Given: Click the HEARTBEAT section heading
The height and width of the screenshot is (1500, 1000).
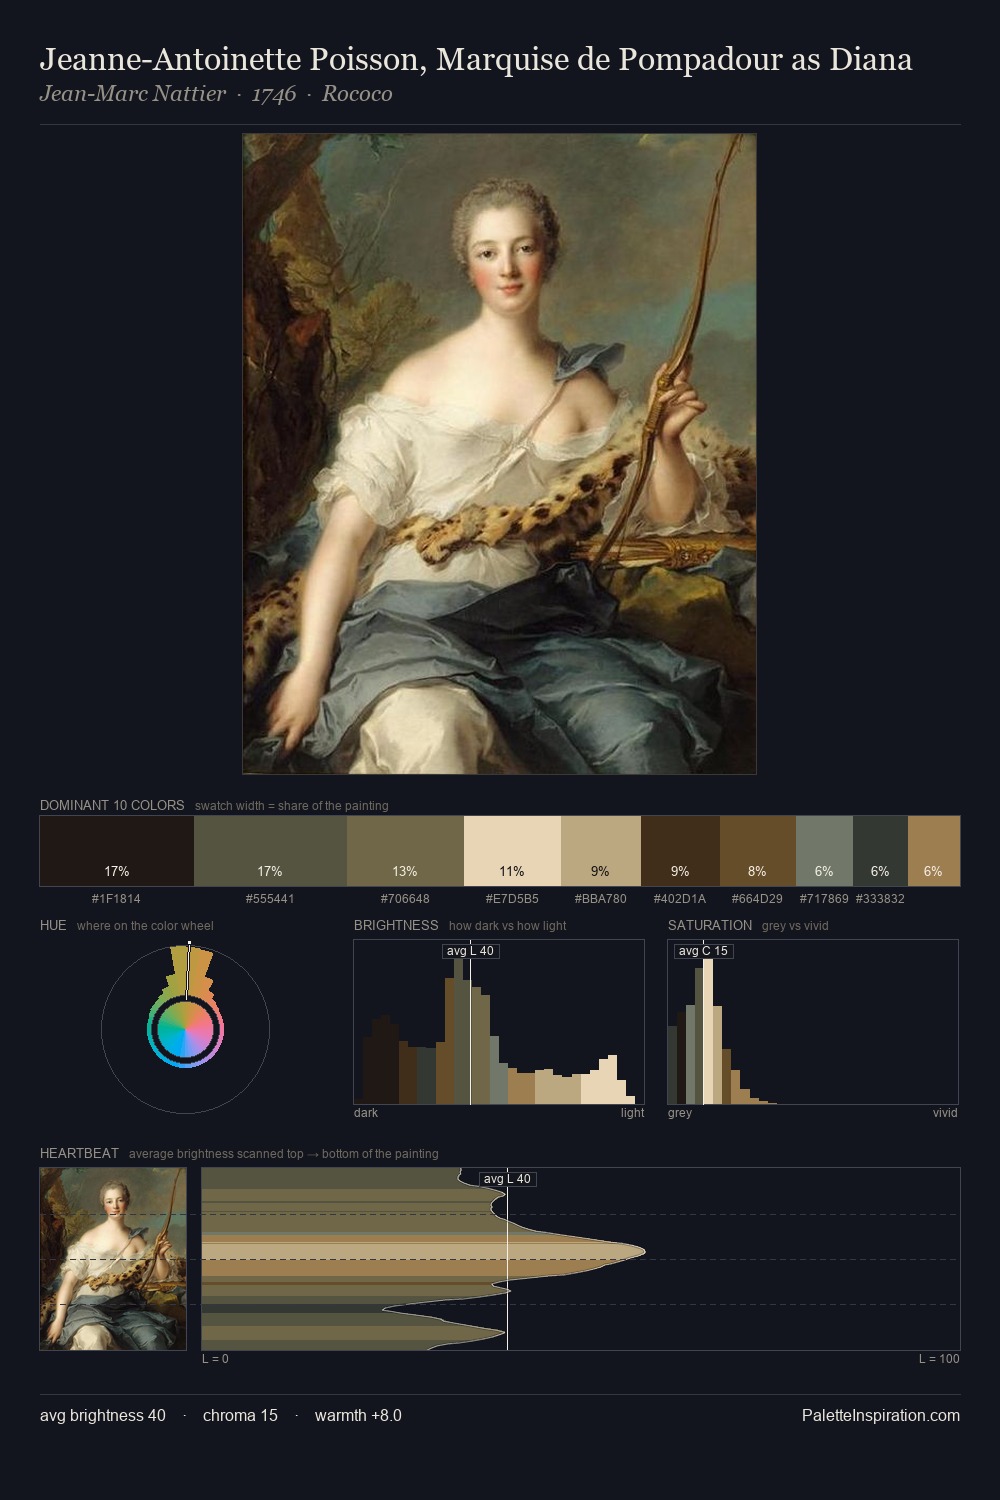Looking at the screenshot, I should [x=79, y=1153].
